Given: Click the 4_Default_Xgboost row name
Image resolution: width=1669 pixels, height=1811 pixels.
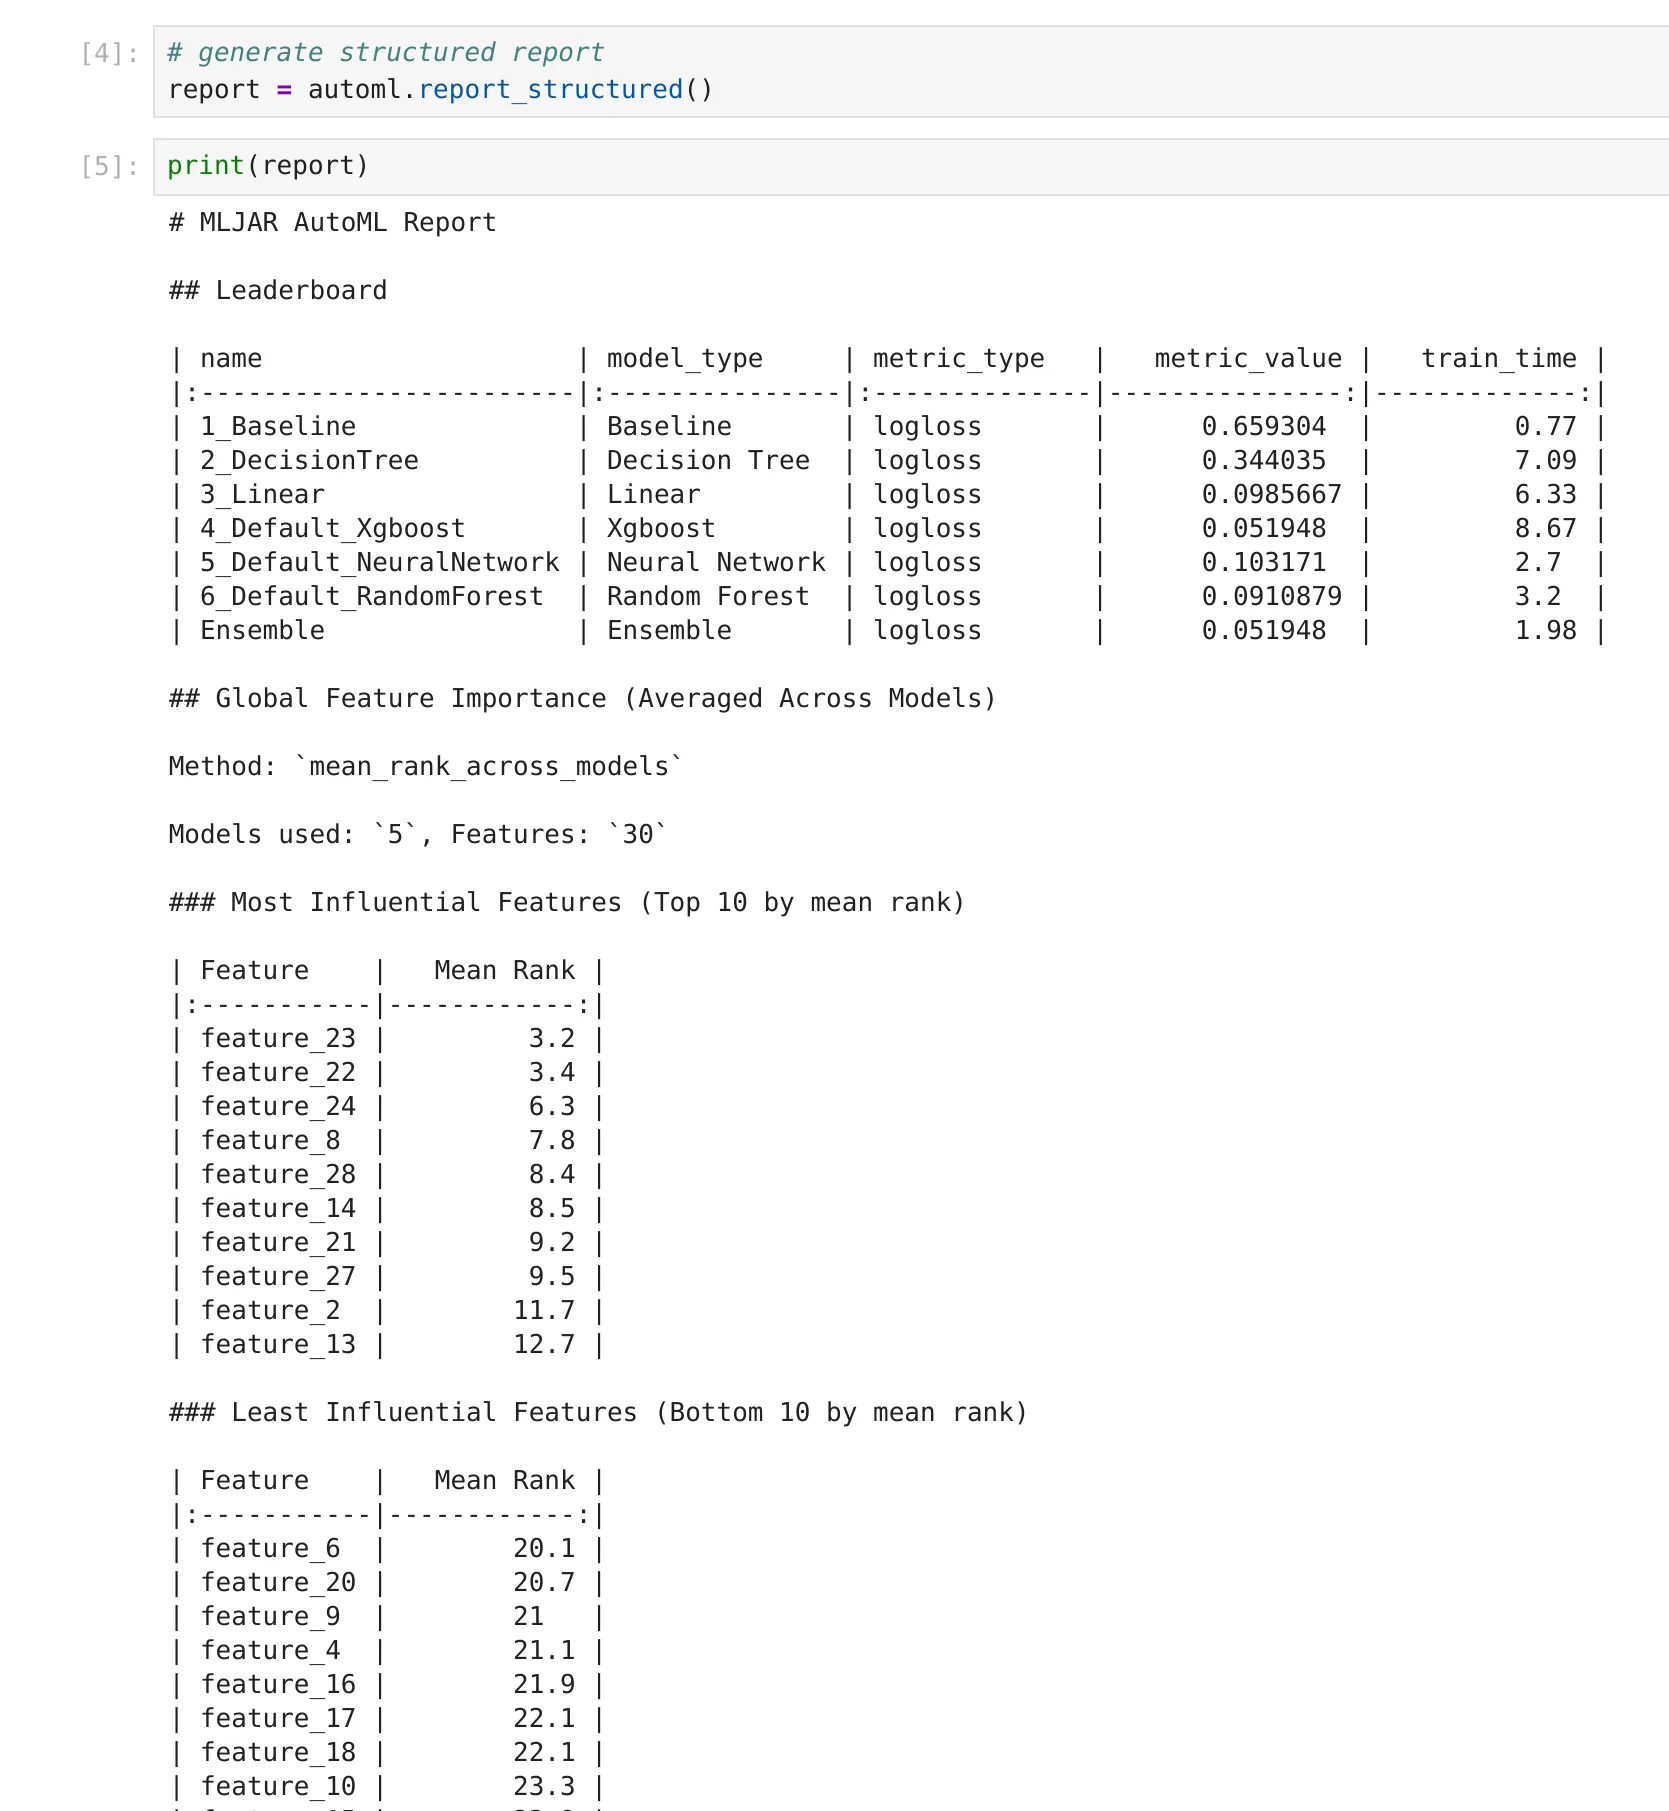Looking at the screenshot, I should coord(332,529).
